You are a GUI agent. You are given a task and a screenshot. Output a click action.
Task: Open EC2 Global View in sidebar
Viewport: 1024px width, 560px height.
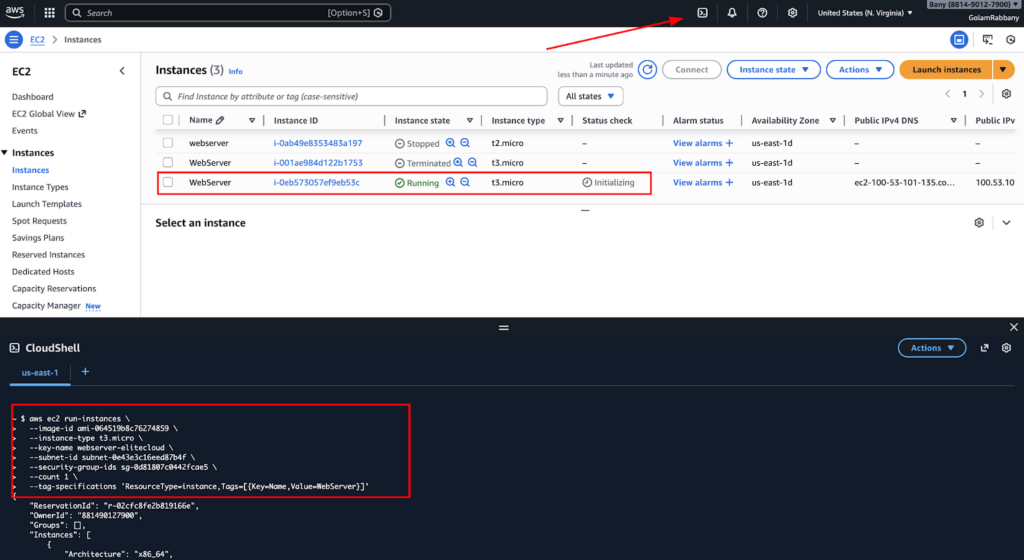click(48, 114)
